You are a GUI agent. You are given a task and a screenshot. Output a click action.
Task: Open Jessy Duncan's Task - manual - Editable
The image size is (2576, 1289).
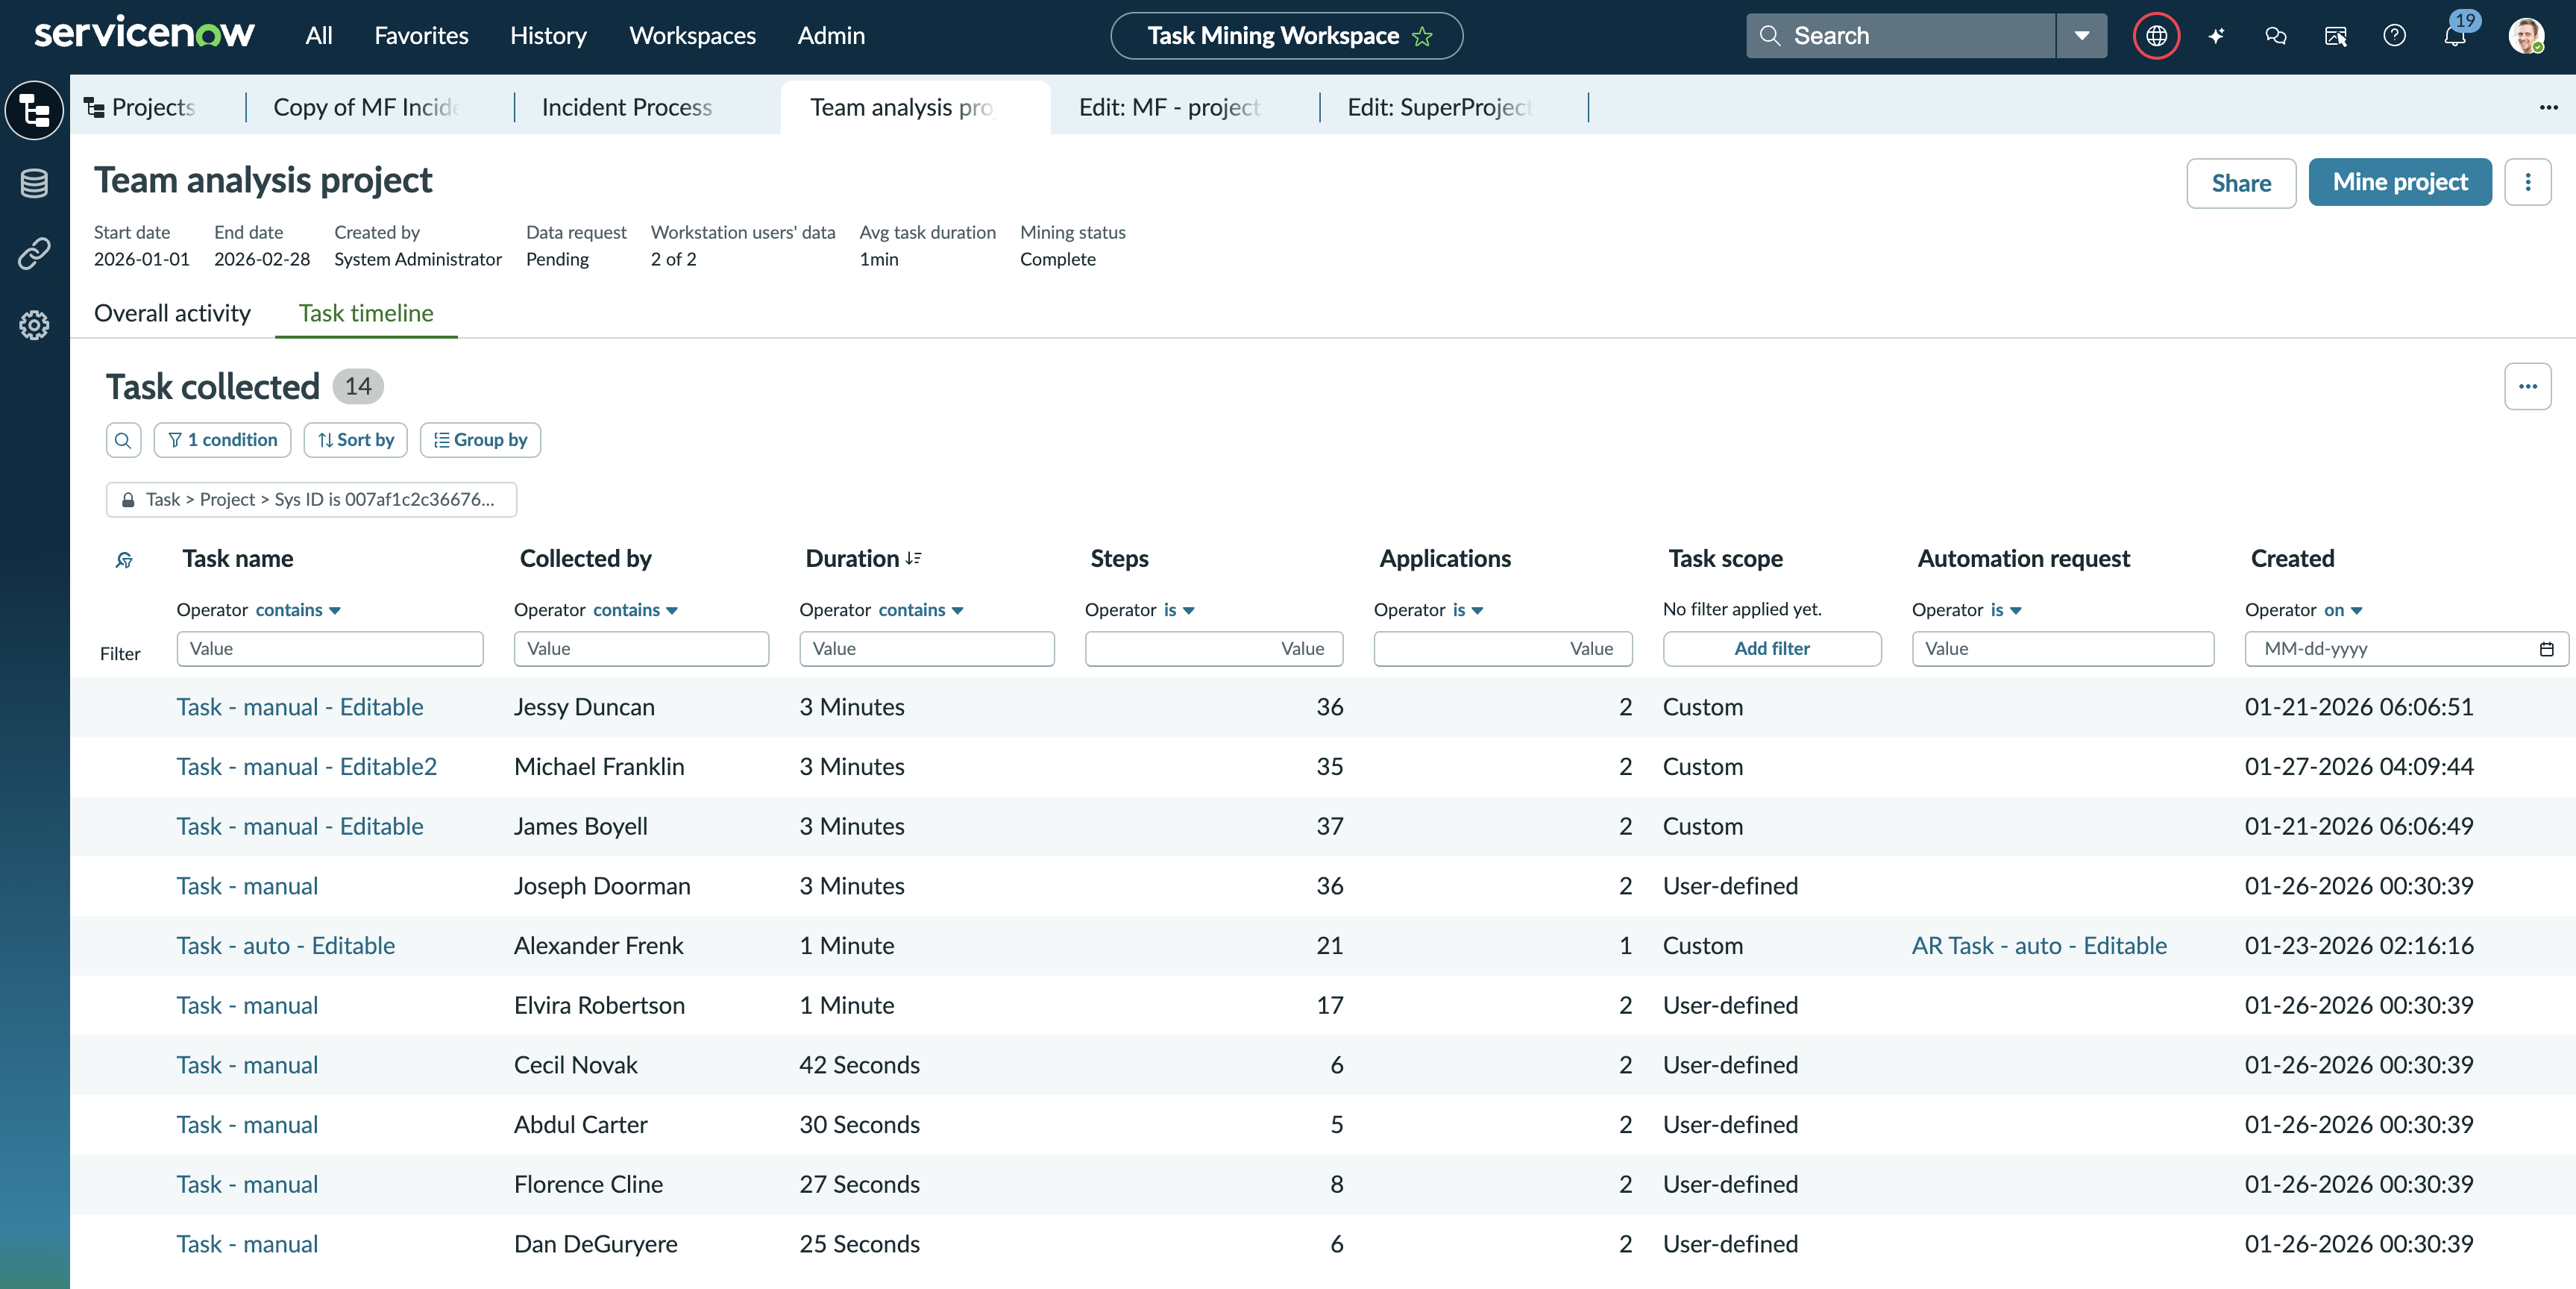tap(300, 707)
